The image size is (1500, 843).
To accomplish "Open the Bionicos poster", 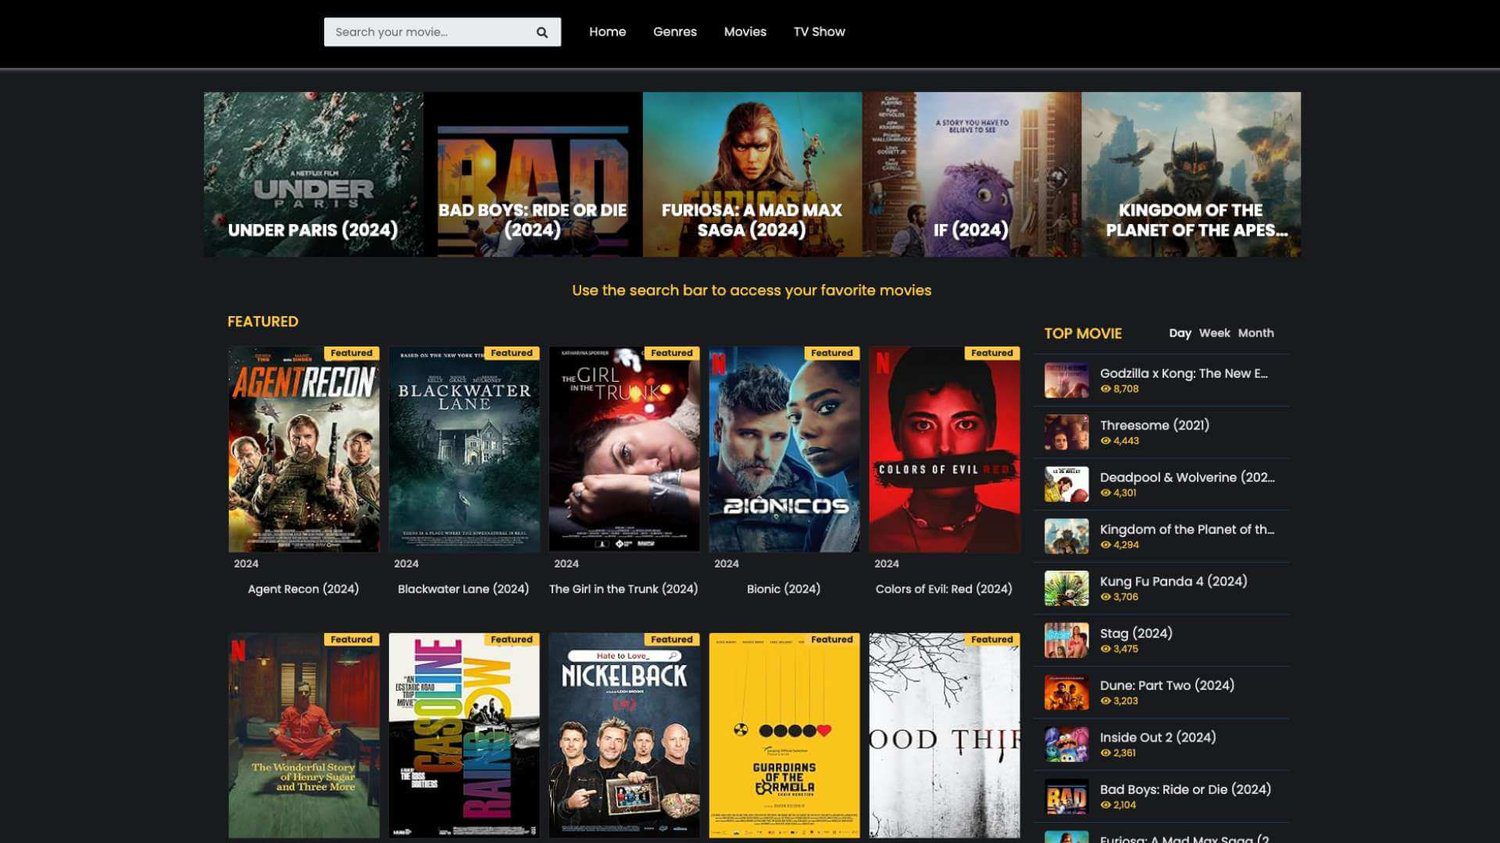I will [x=784, y=449].
